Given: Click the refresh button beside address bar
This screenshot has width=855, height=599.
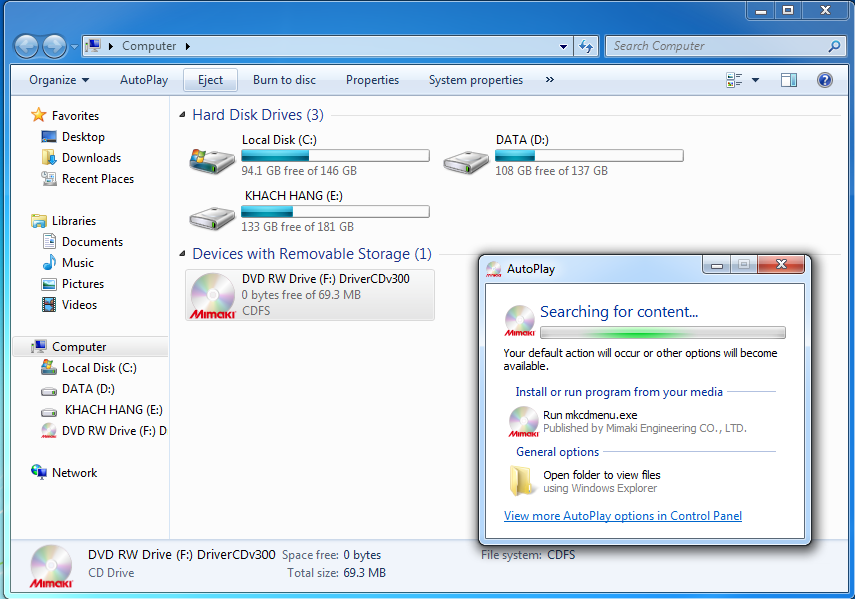Looking at the screenshot, I should (587, 46).
